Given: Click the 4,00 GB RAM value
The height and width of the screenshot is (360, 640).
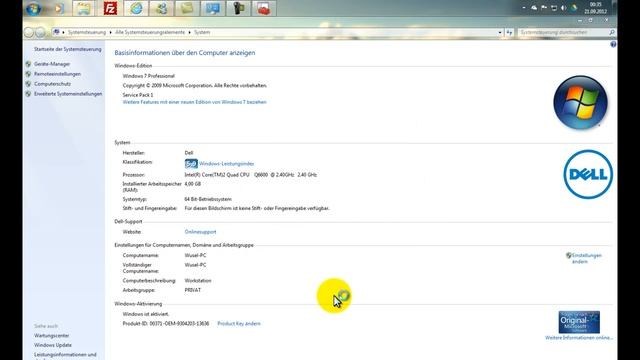Looking at the screenshot, I should (x=193, y=184).
